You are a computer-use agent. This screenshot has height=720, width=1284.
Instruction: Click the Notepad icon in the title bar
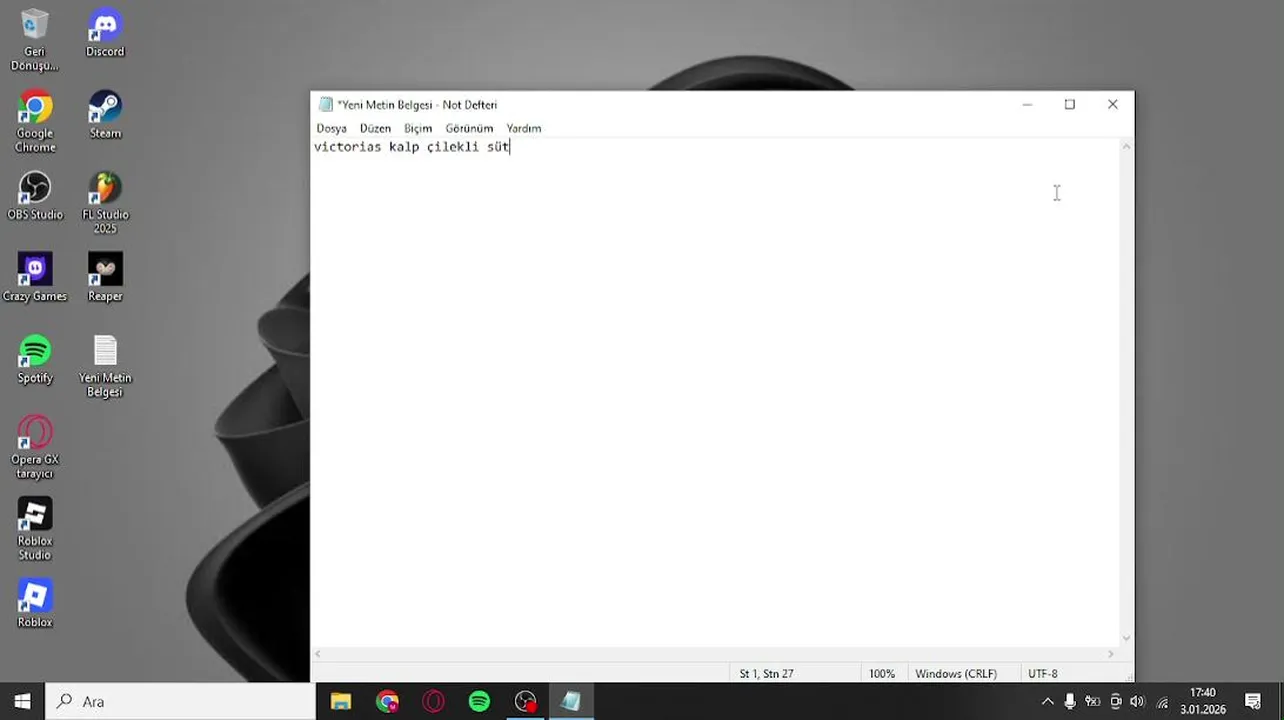(325, 105)
